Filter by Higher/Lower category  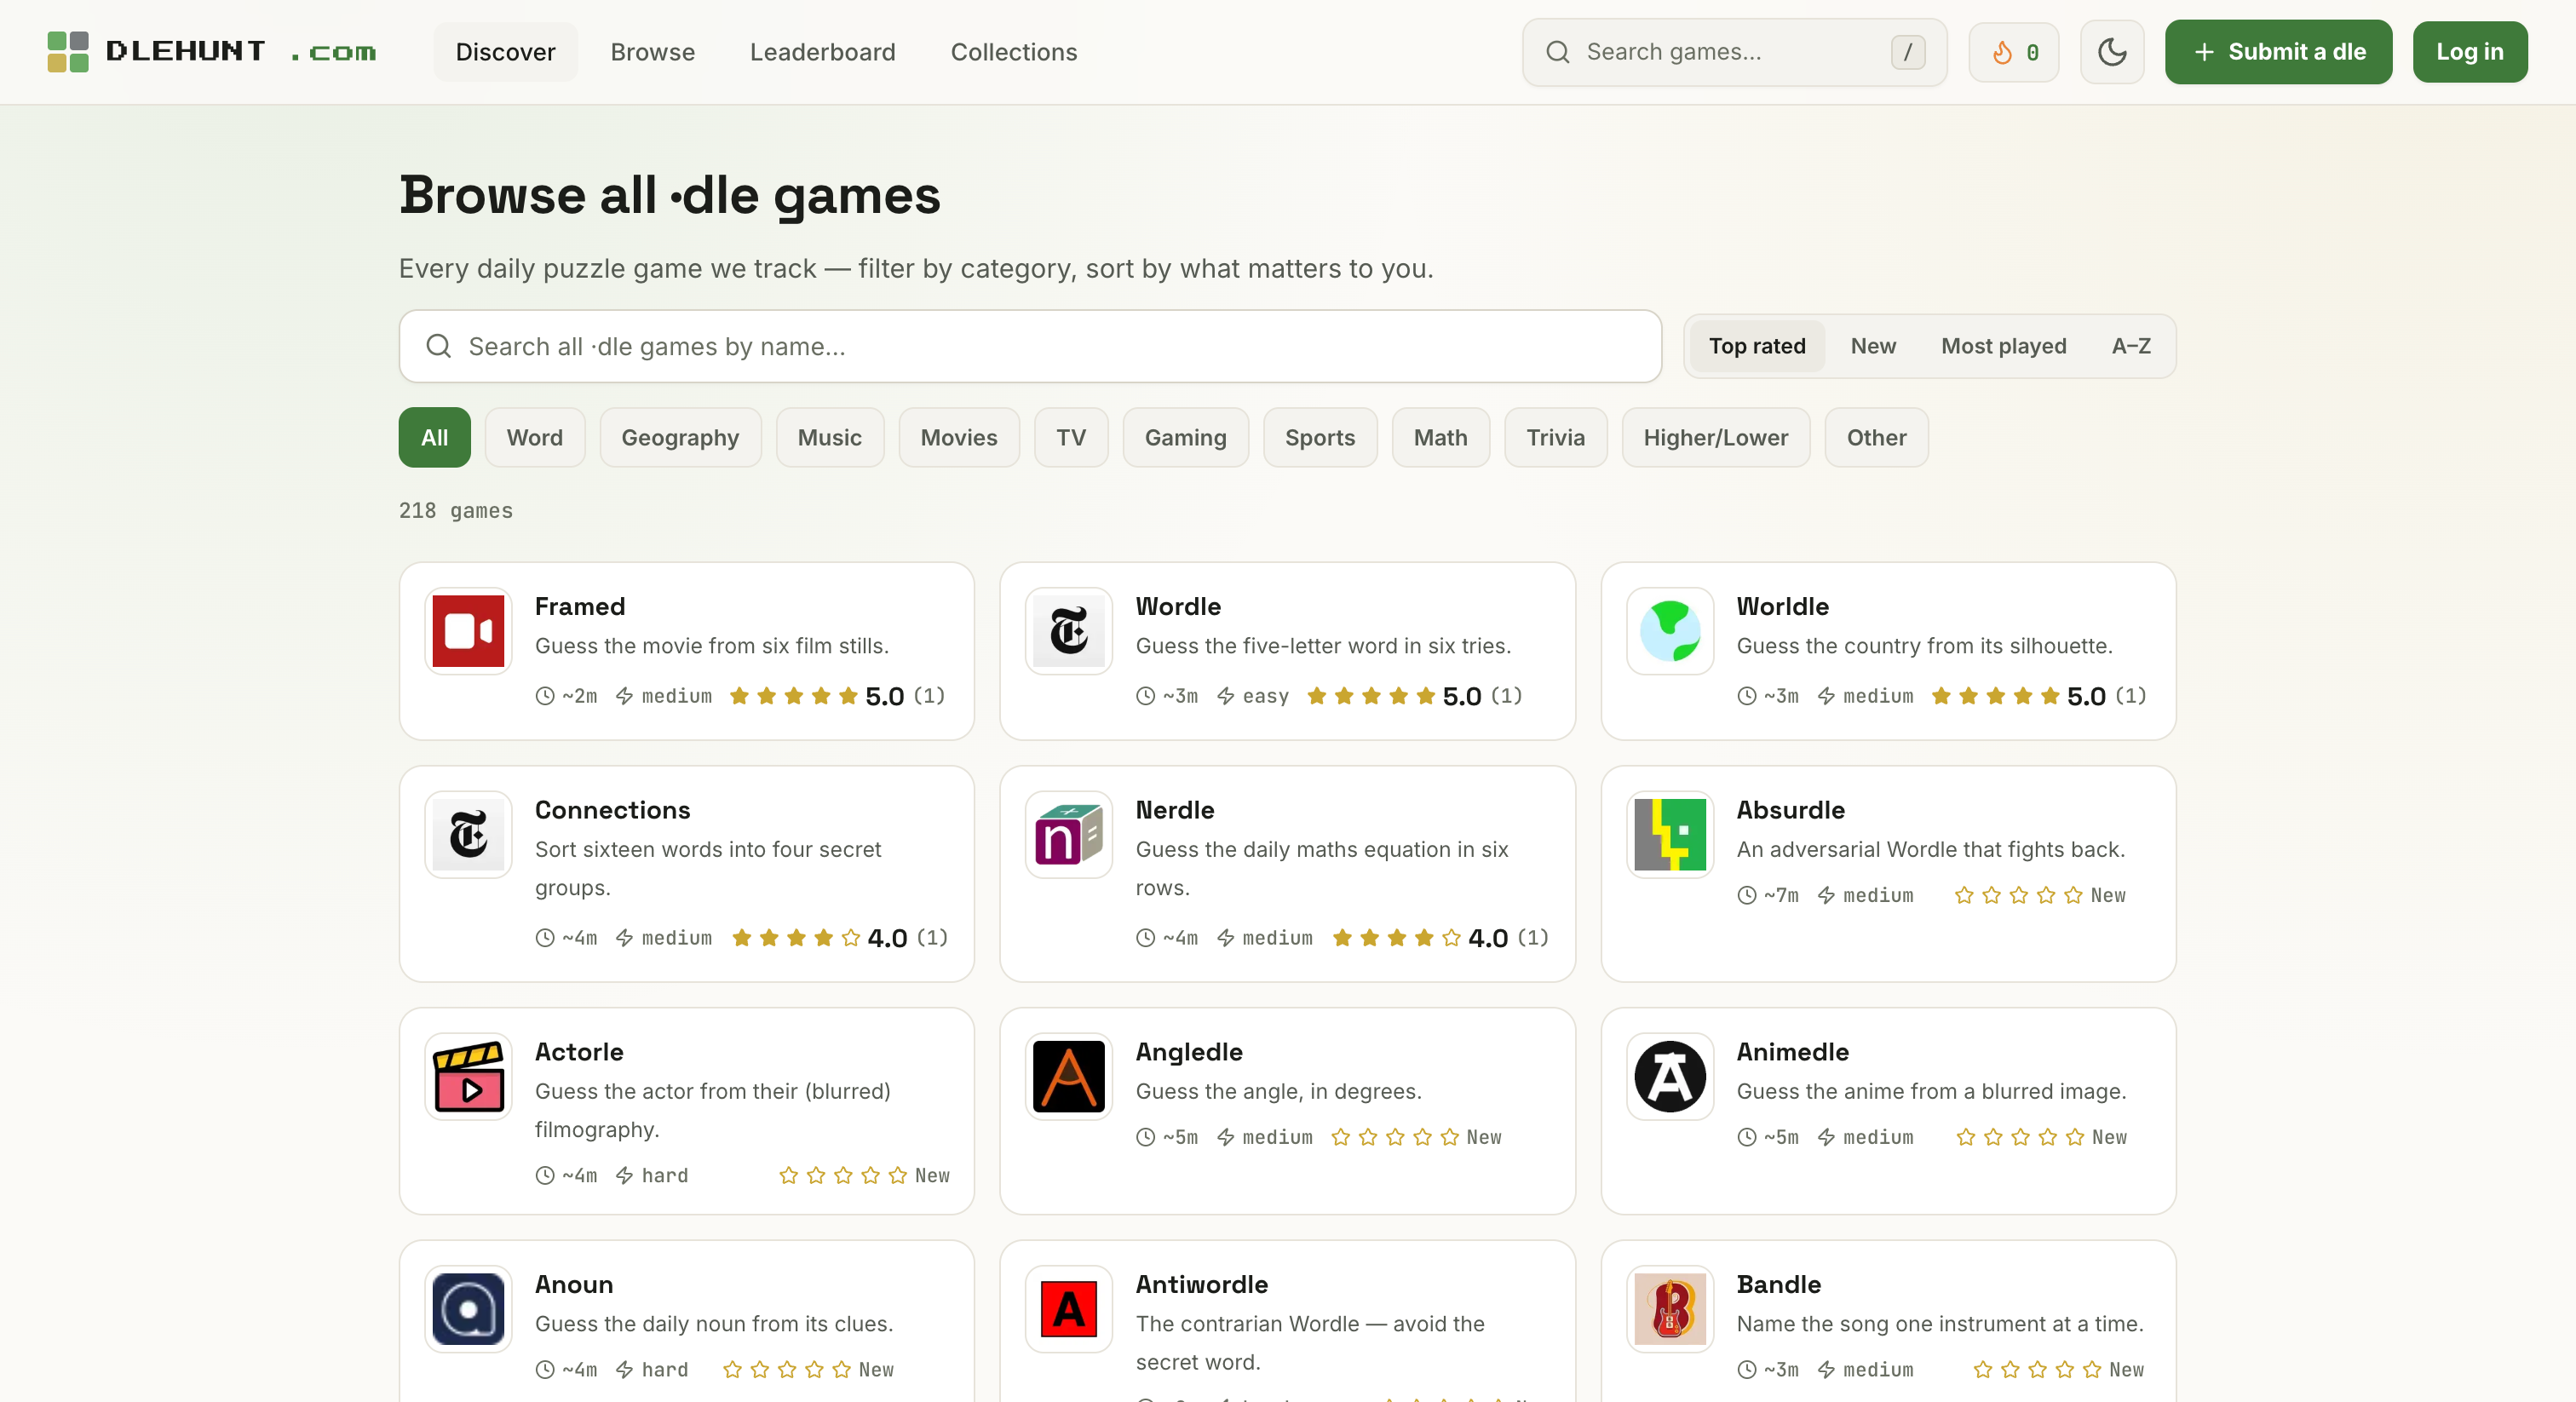tap(1715, 437)
